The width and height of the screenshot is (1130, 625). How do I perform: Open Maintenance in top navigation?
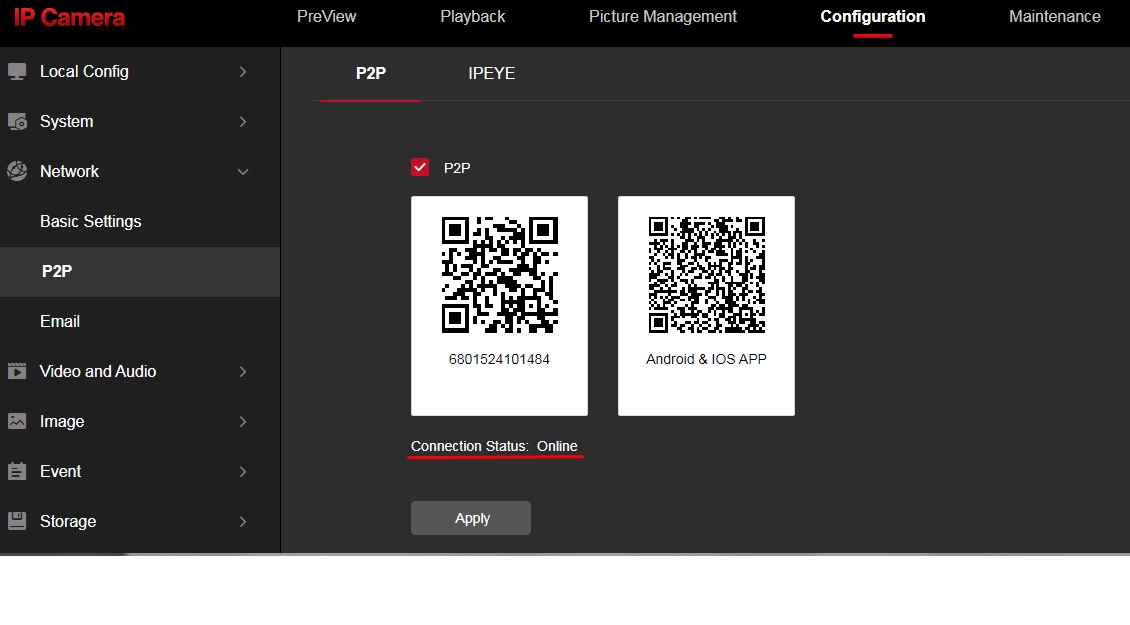pyautogui.click(x=1054, y=17)
